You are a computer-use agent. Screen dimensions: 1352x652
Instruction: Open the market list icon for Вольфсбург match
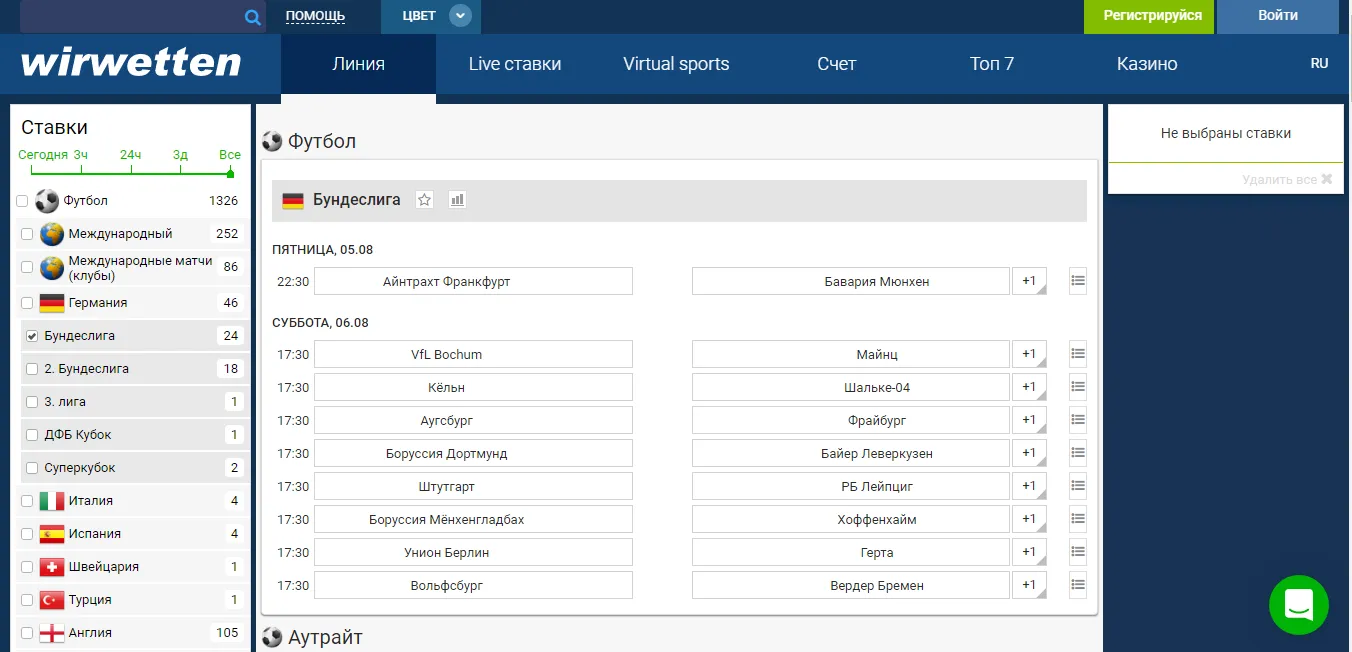(x=1078, y=585)
